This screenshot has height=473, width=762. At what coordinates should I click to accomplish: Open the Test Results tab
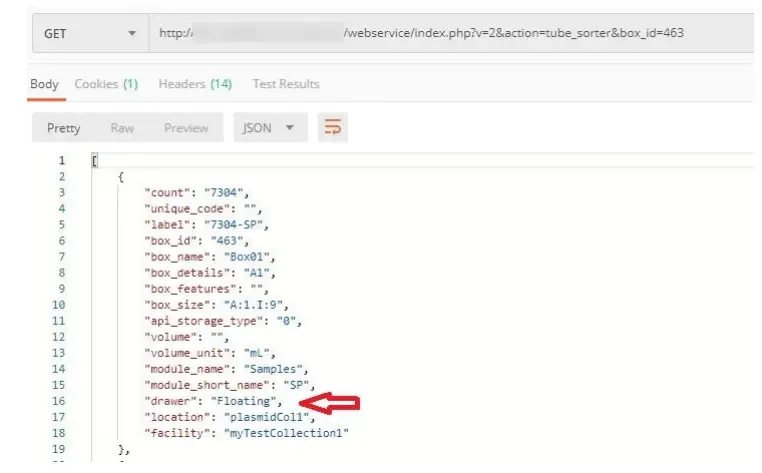(x=286, y=84)
